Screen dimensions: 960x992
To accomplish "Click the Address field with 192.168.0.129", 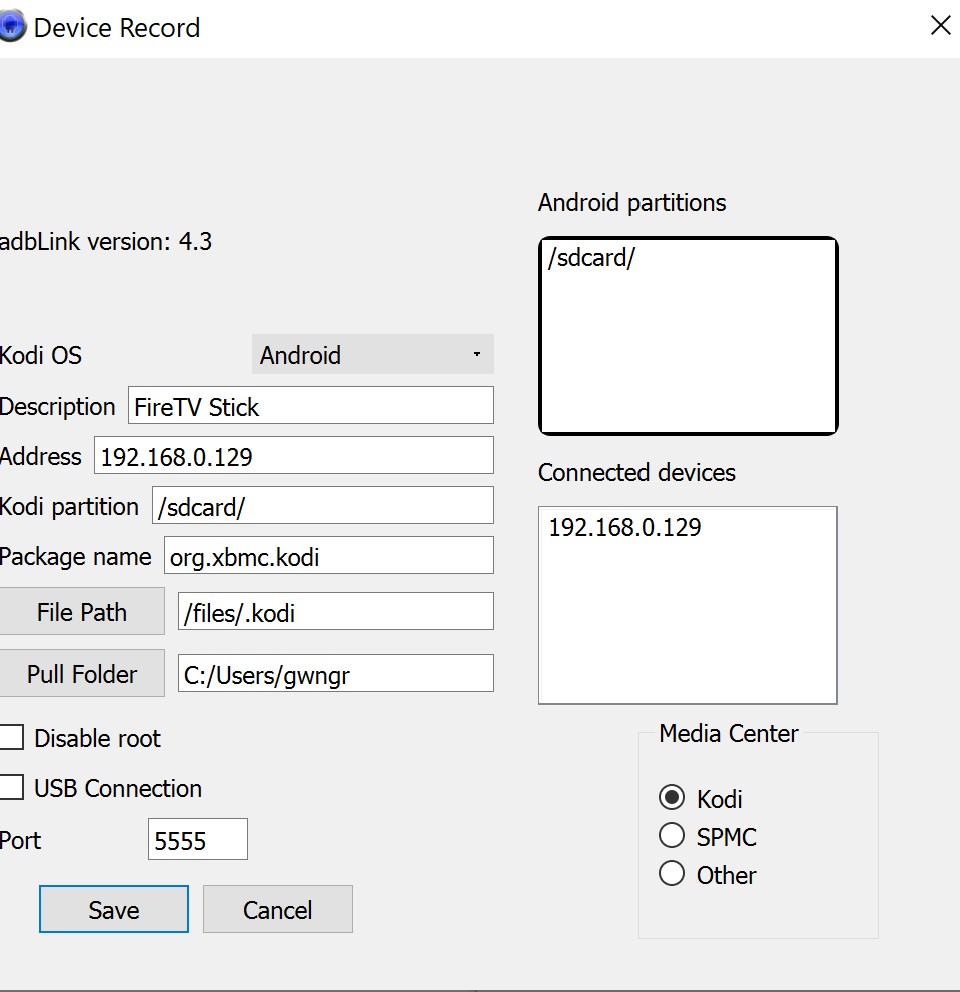I will pyautogui.click(x=294, y=456).
